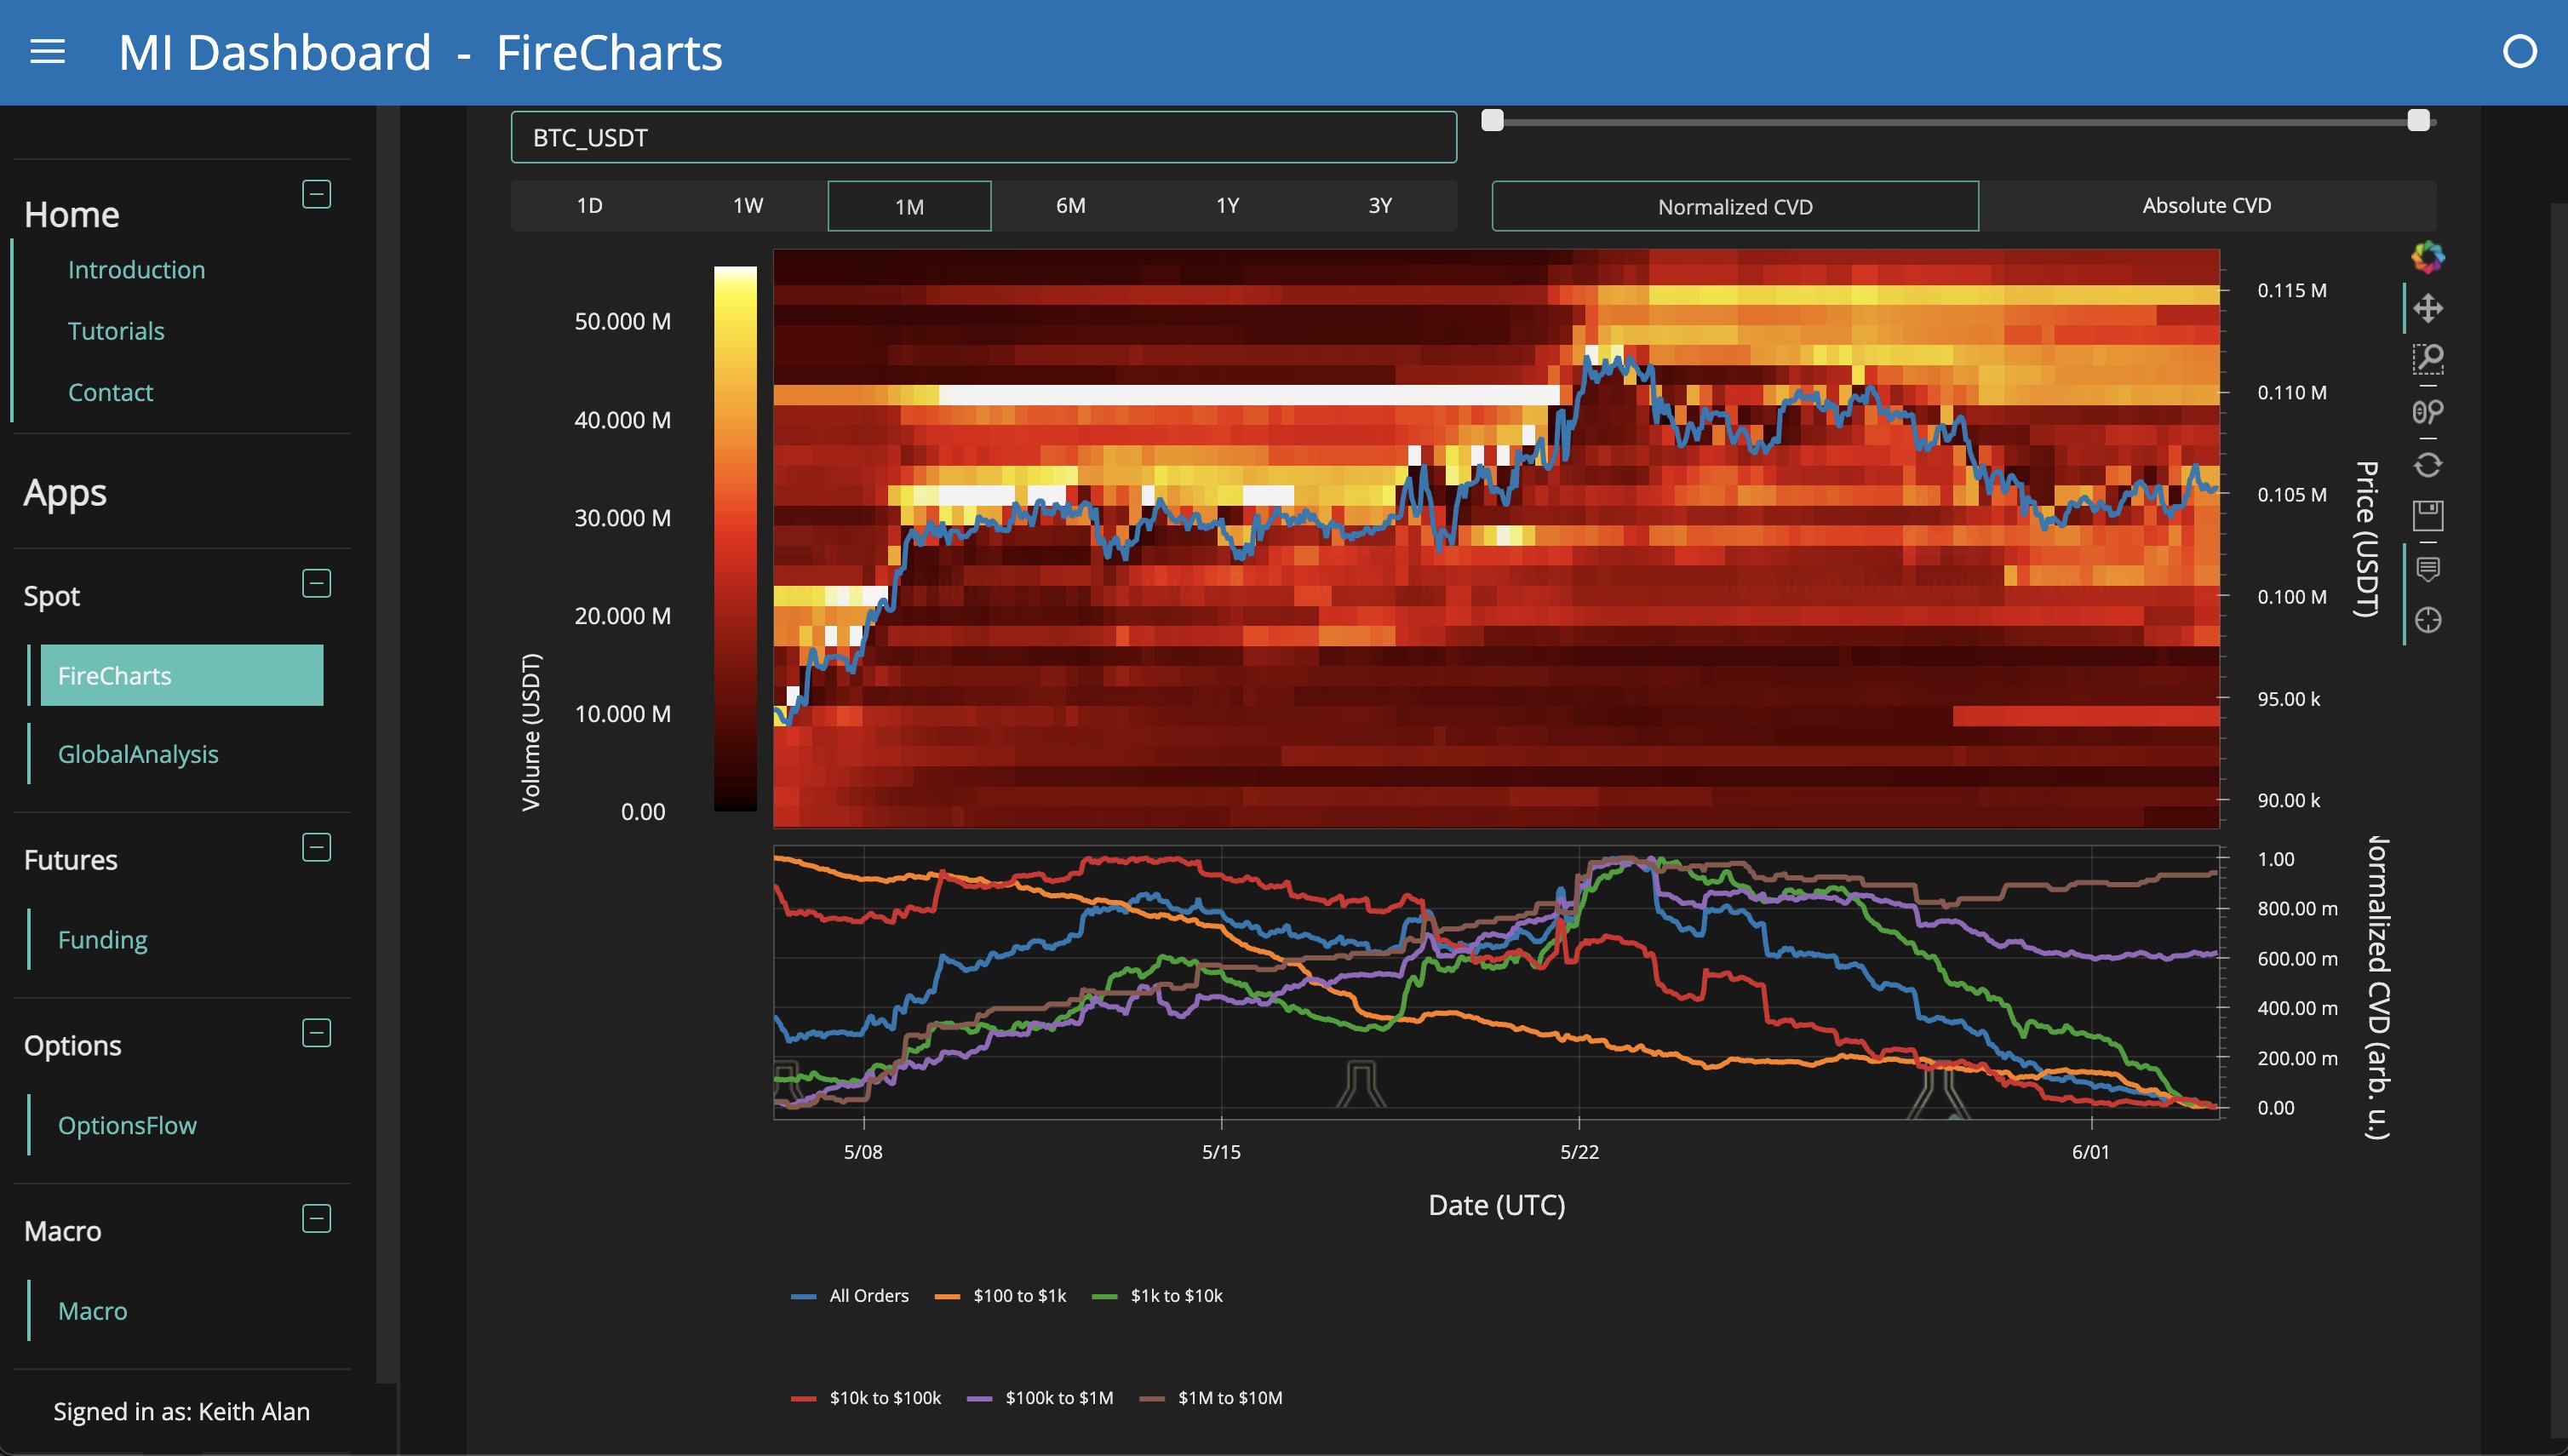Enable the Wheel Zoom tool
2568x1456 pixels.
pos(2428,412)
